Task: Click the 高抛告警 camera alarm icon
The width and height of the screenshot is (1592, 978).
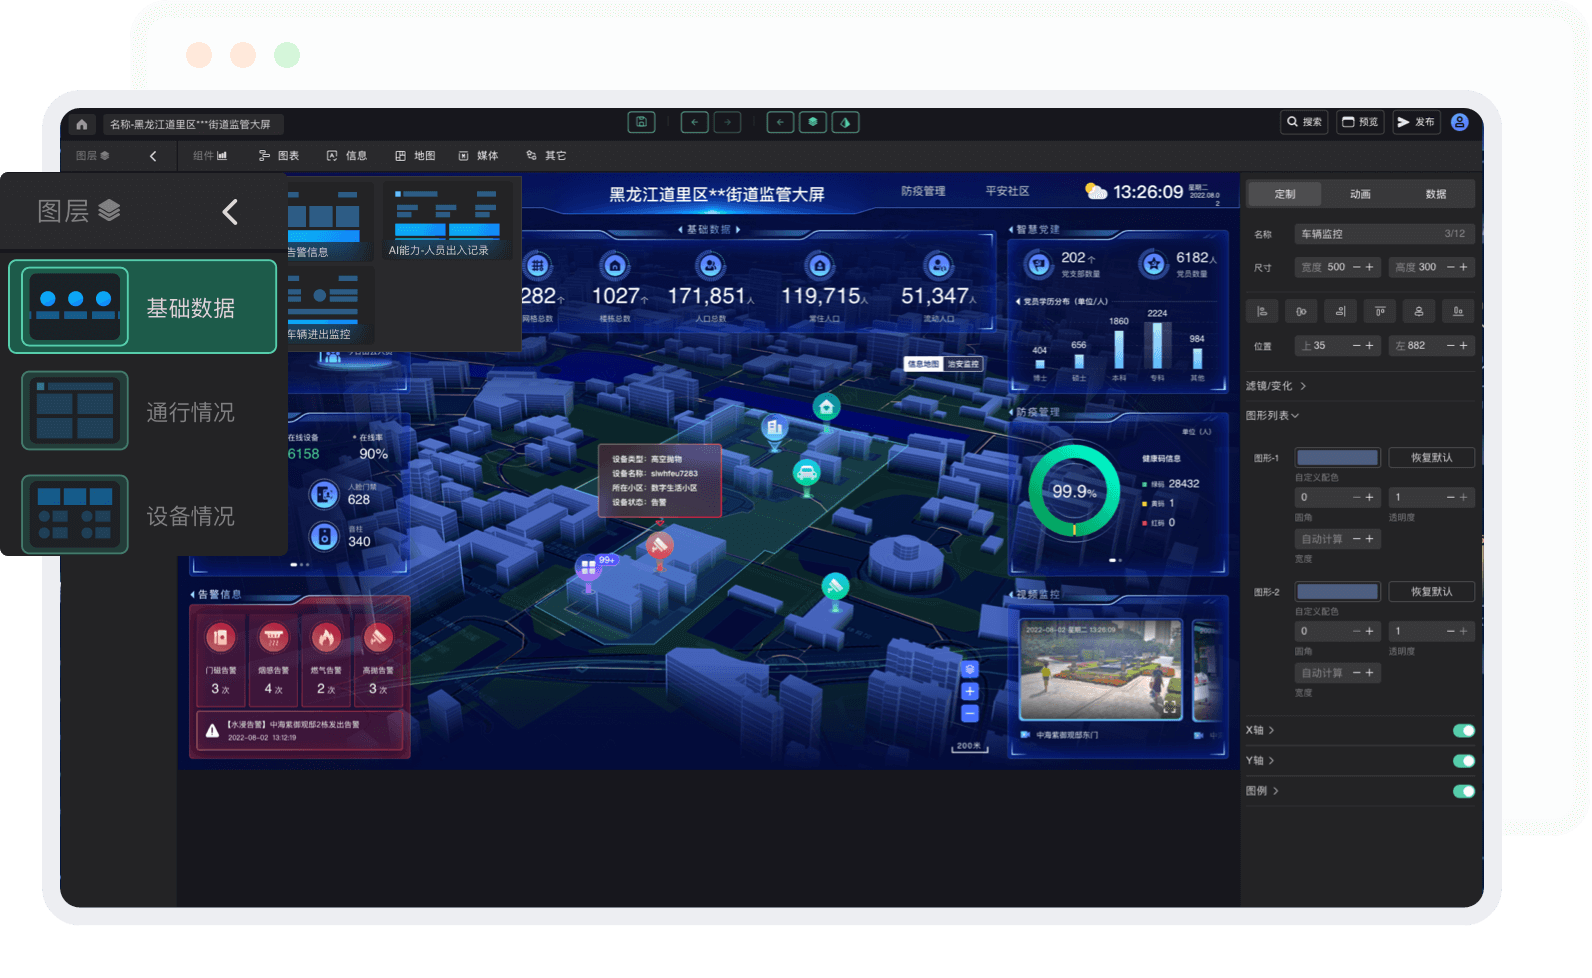Action: 378,637
